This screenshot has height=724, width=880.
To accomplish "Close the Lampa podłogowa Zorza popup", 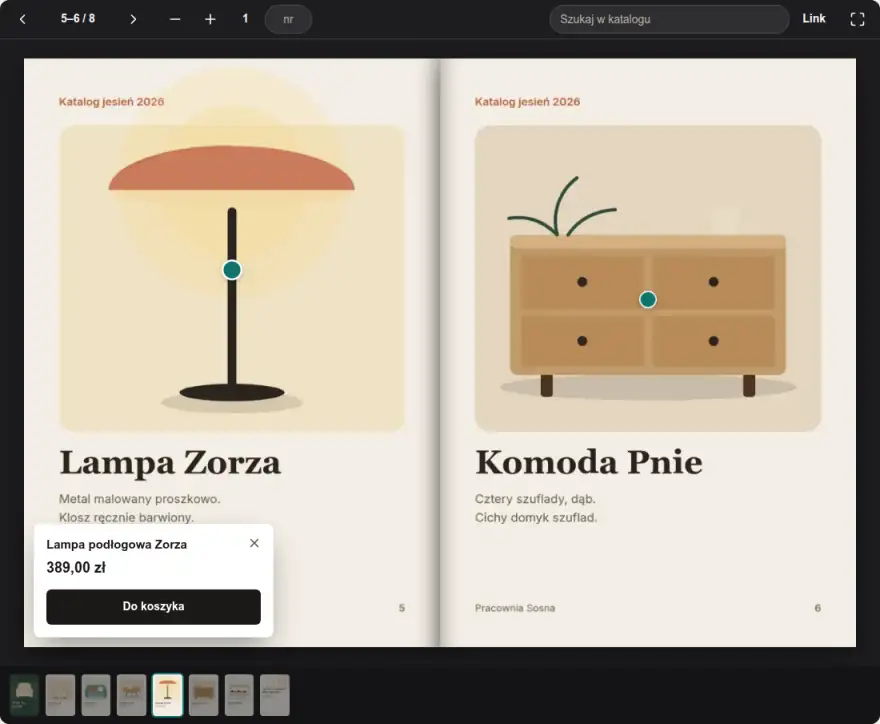I will 254,543.
